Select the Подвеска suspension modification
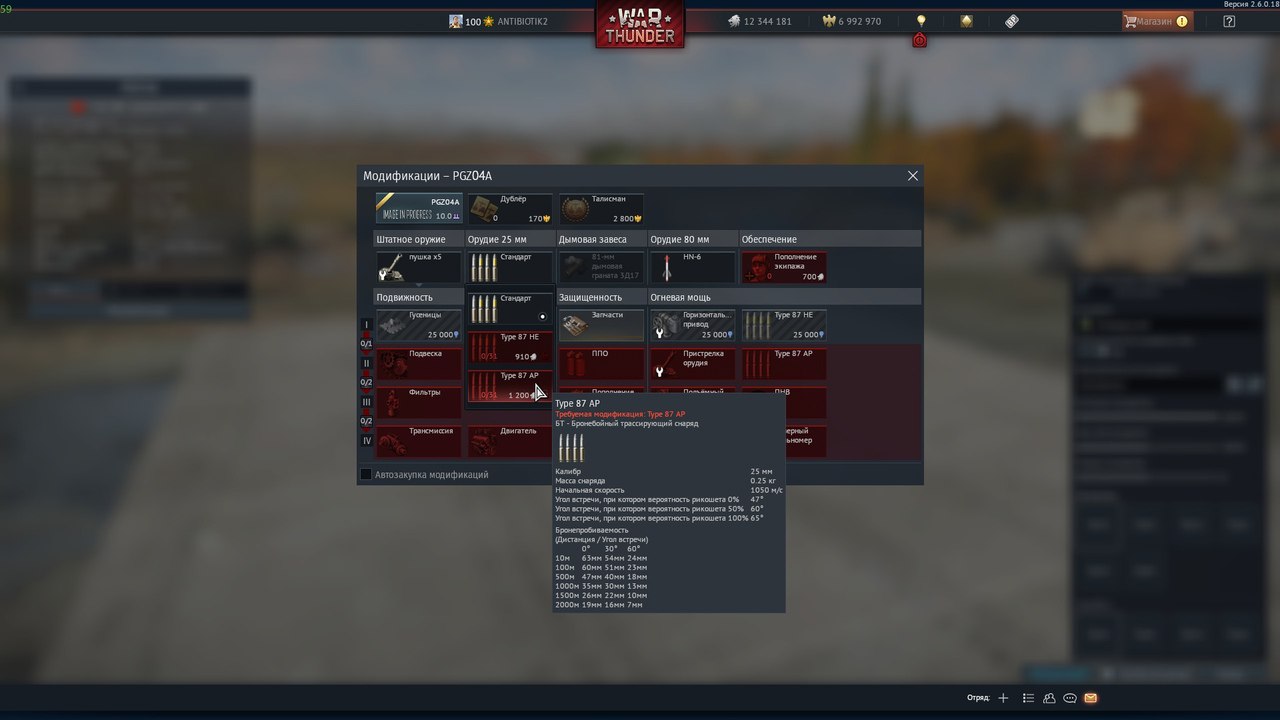This screenshot has width=1280, height=720. [419, 363]
